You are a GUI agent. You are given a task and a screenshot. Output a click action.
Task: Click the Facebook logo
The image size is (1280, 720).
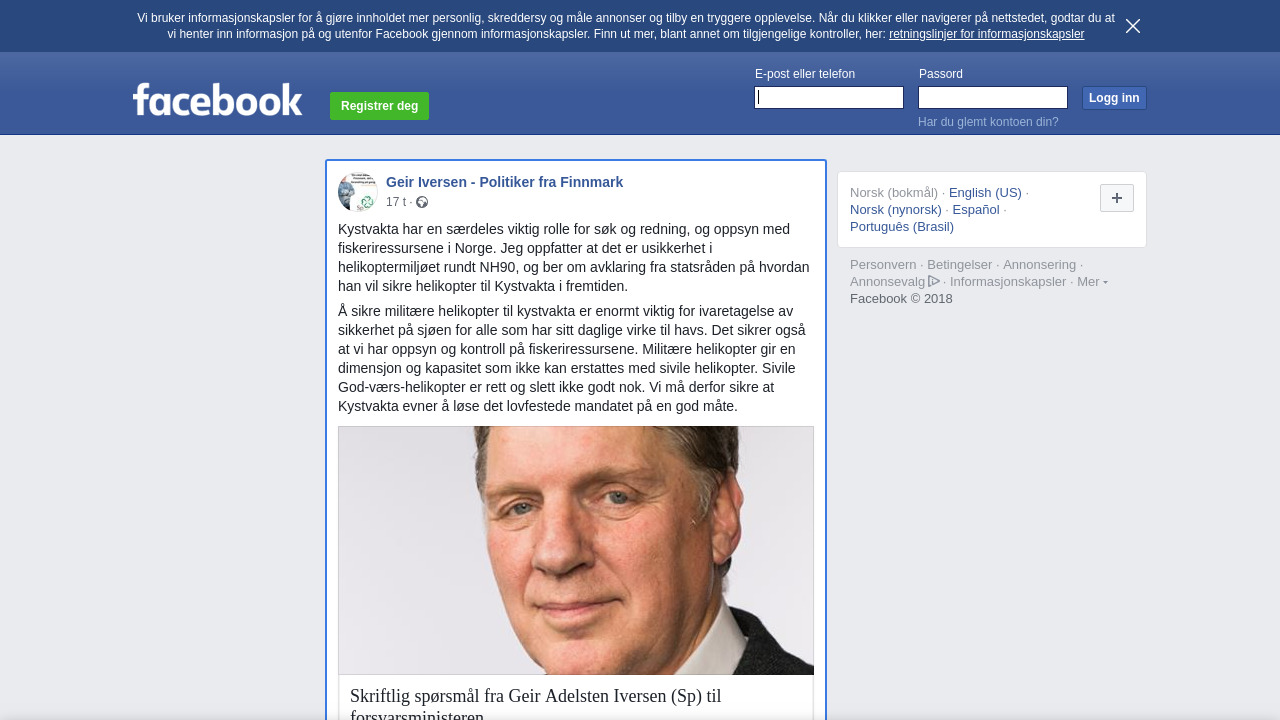click(217, 100)
